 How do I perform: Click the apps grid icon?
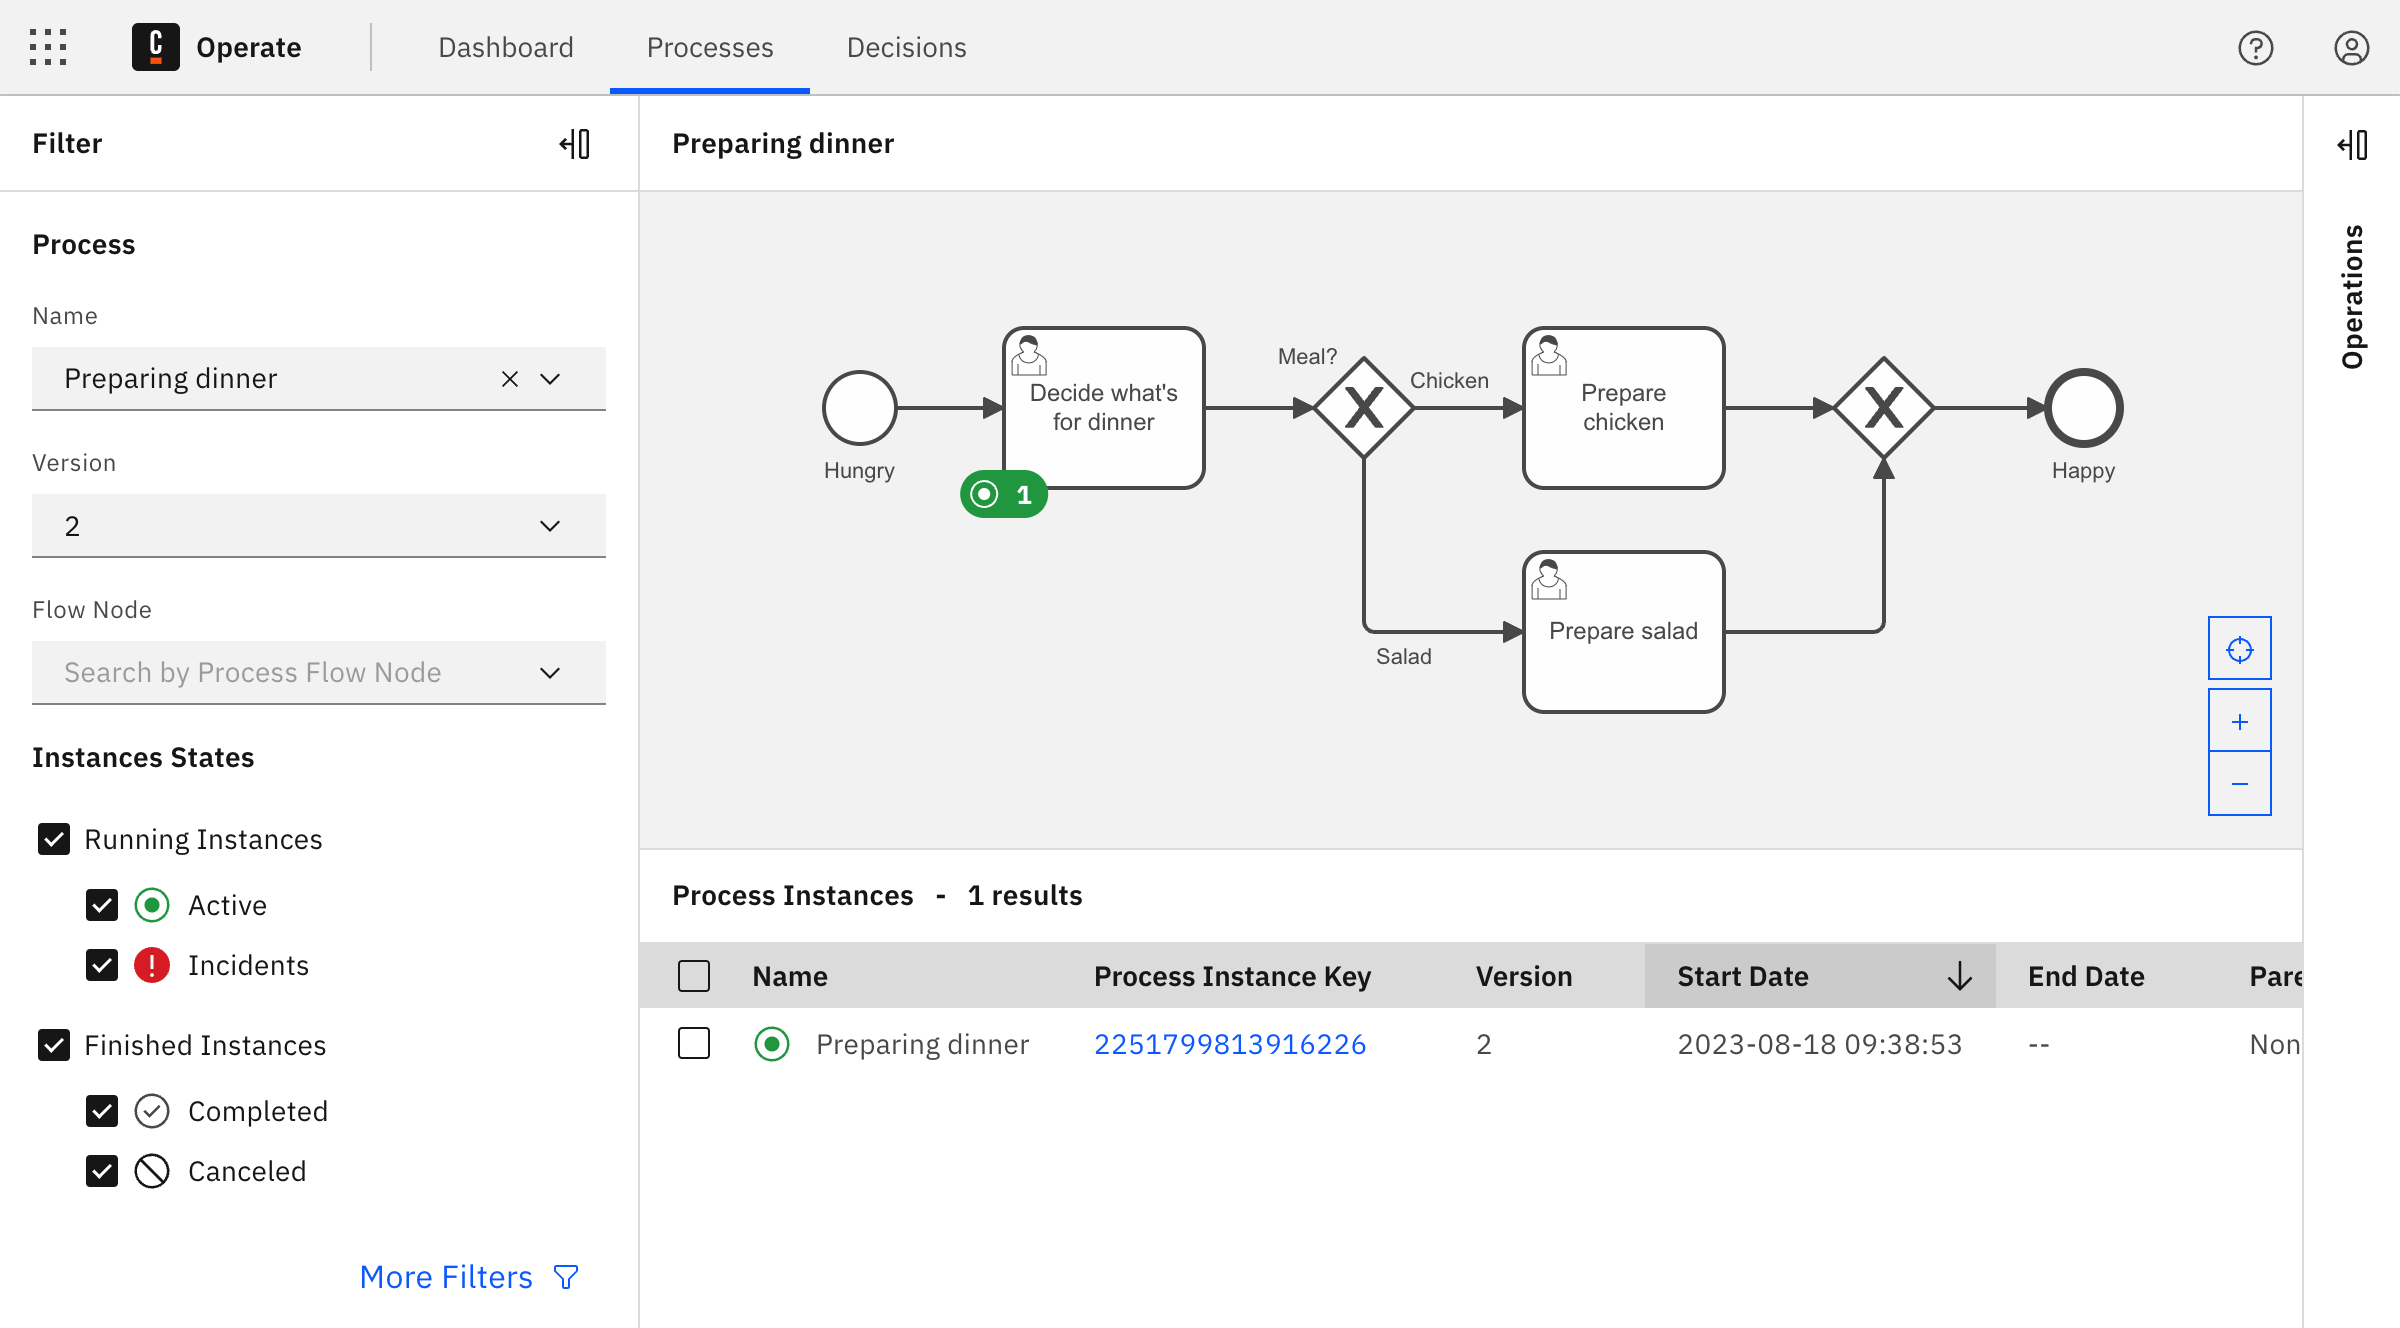(47, 47)
